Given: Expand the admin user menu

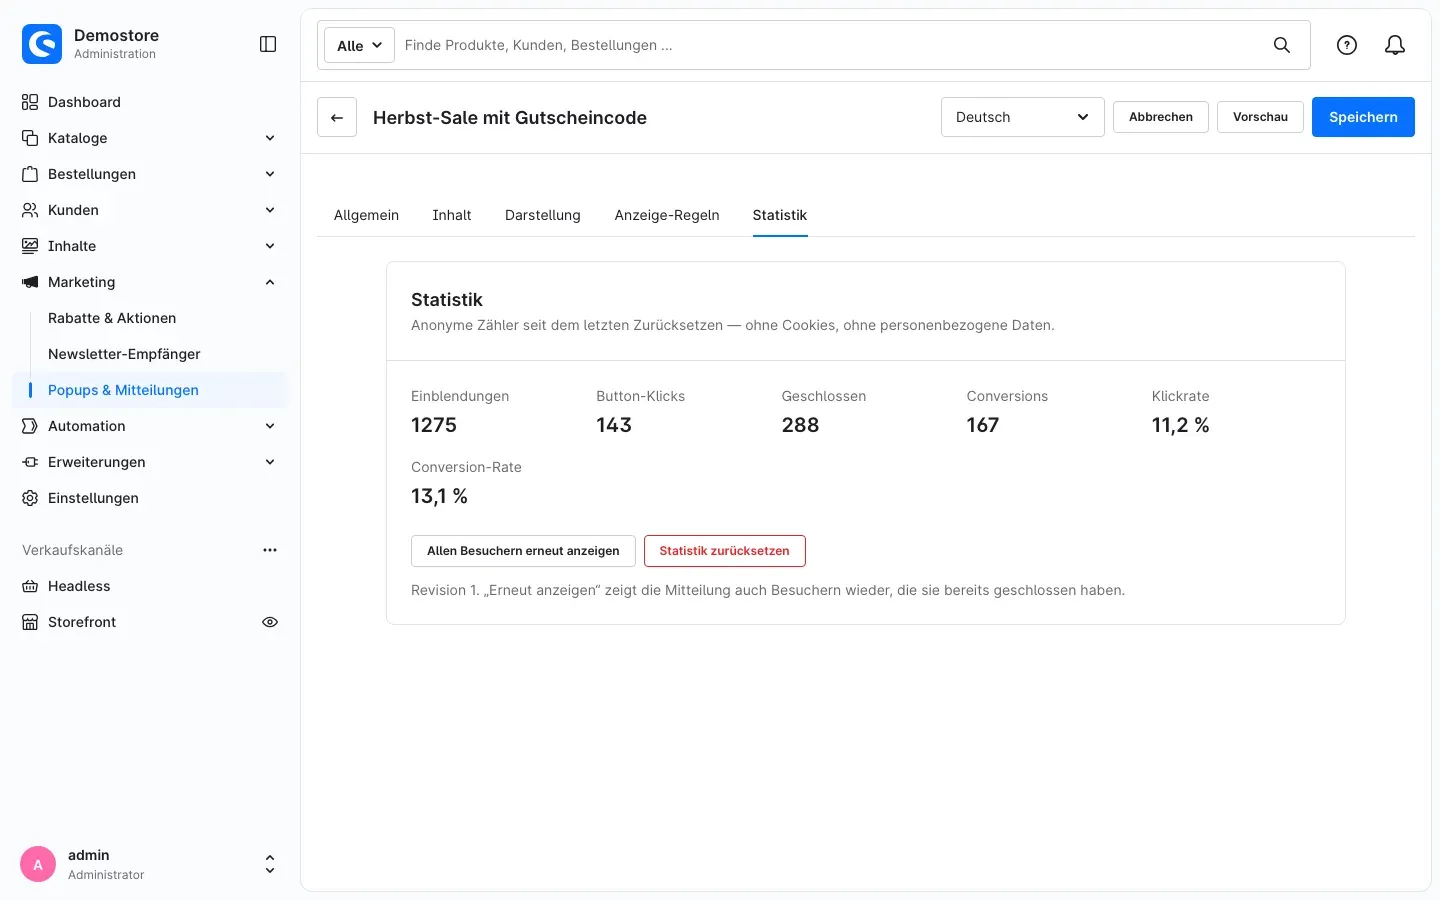Looking at the screenshot, I should coord(270,864).
